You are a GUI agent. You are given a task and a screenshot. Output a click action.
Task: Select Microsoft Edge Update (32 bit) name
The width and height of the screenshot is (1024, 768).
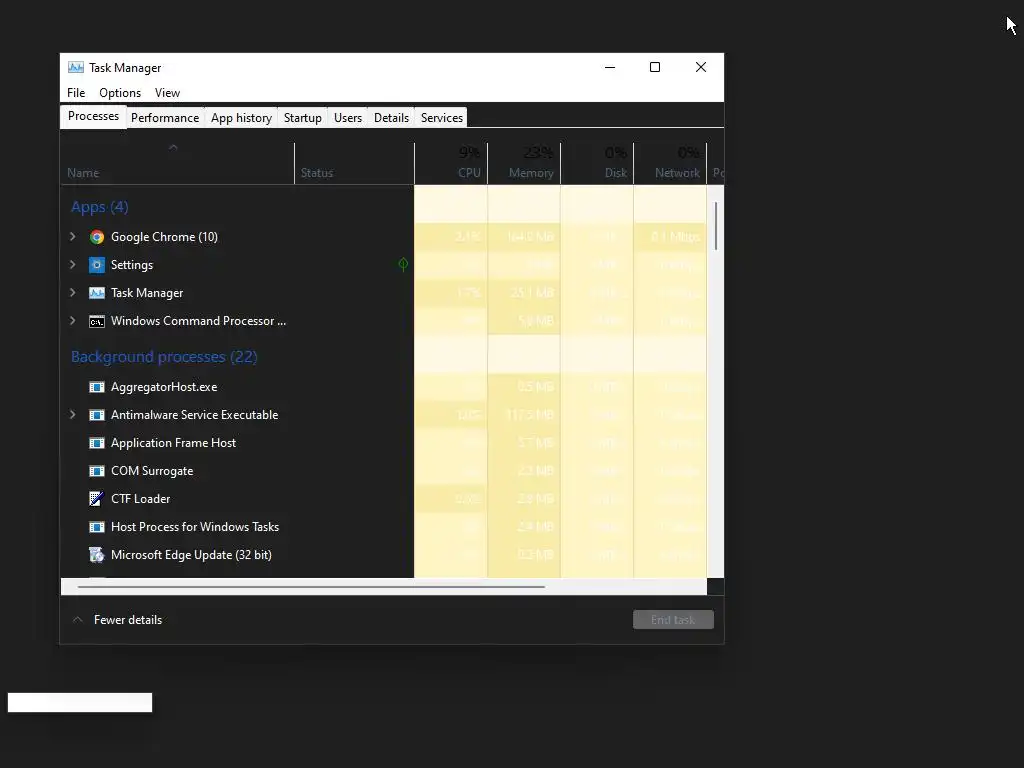pos(191,555)
